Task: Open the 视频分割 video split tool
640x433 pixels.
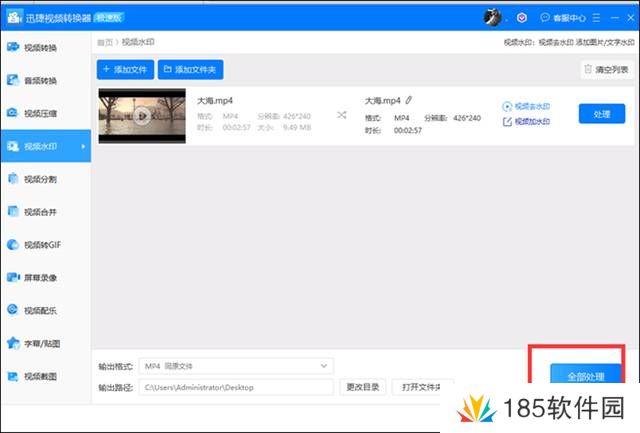Action: pyautogui.click(x=41, y=179)
